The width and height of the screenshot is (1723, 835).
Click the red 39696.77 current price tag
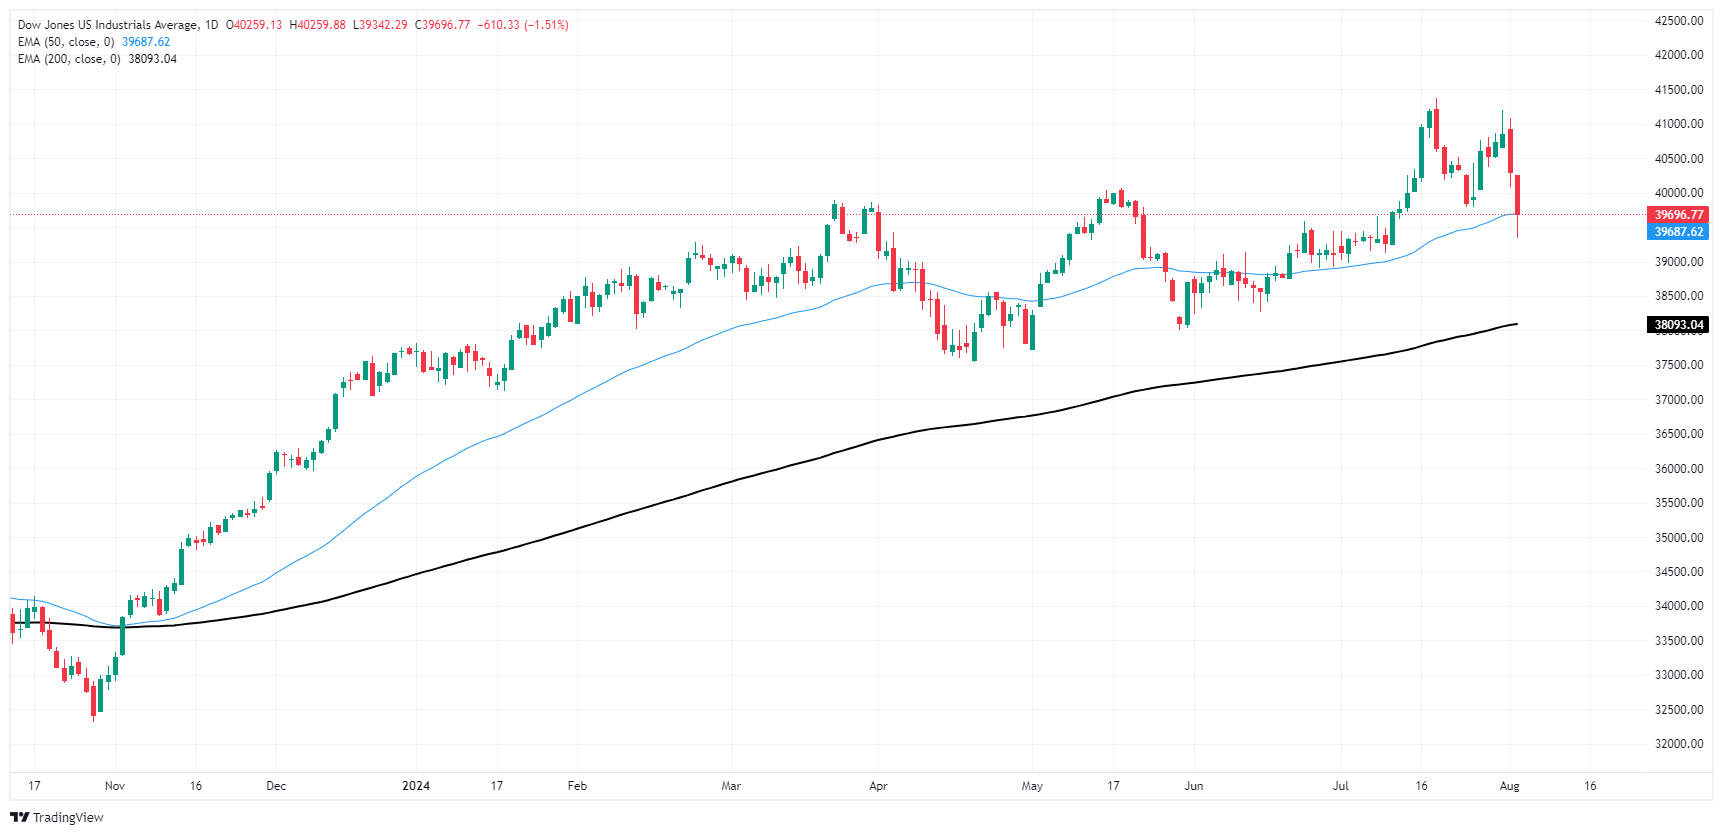pos(1678,215)
